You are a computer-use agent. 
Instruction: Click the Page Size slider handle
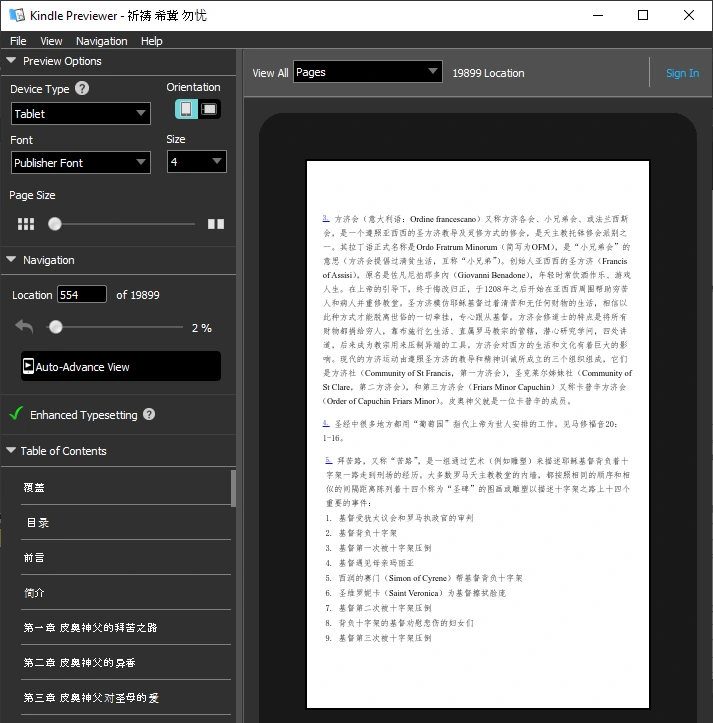(55, 224)
